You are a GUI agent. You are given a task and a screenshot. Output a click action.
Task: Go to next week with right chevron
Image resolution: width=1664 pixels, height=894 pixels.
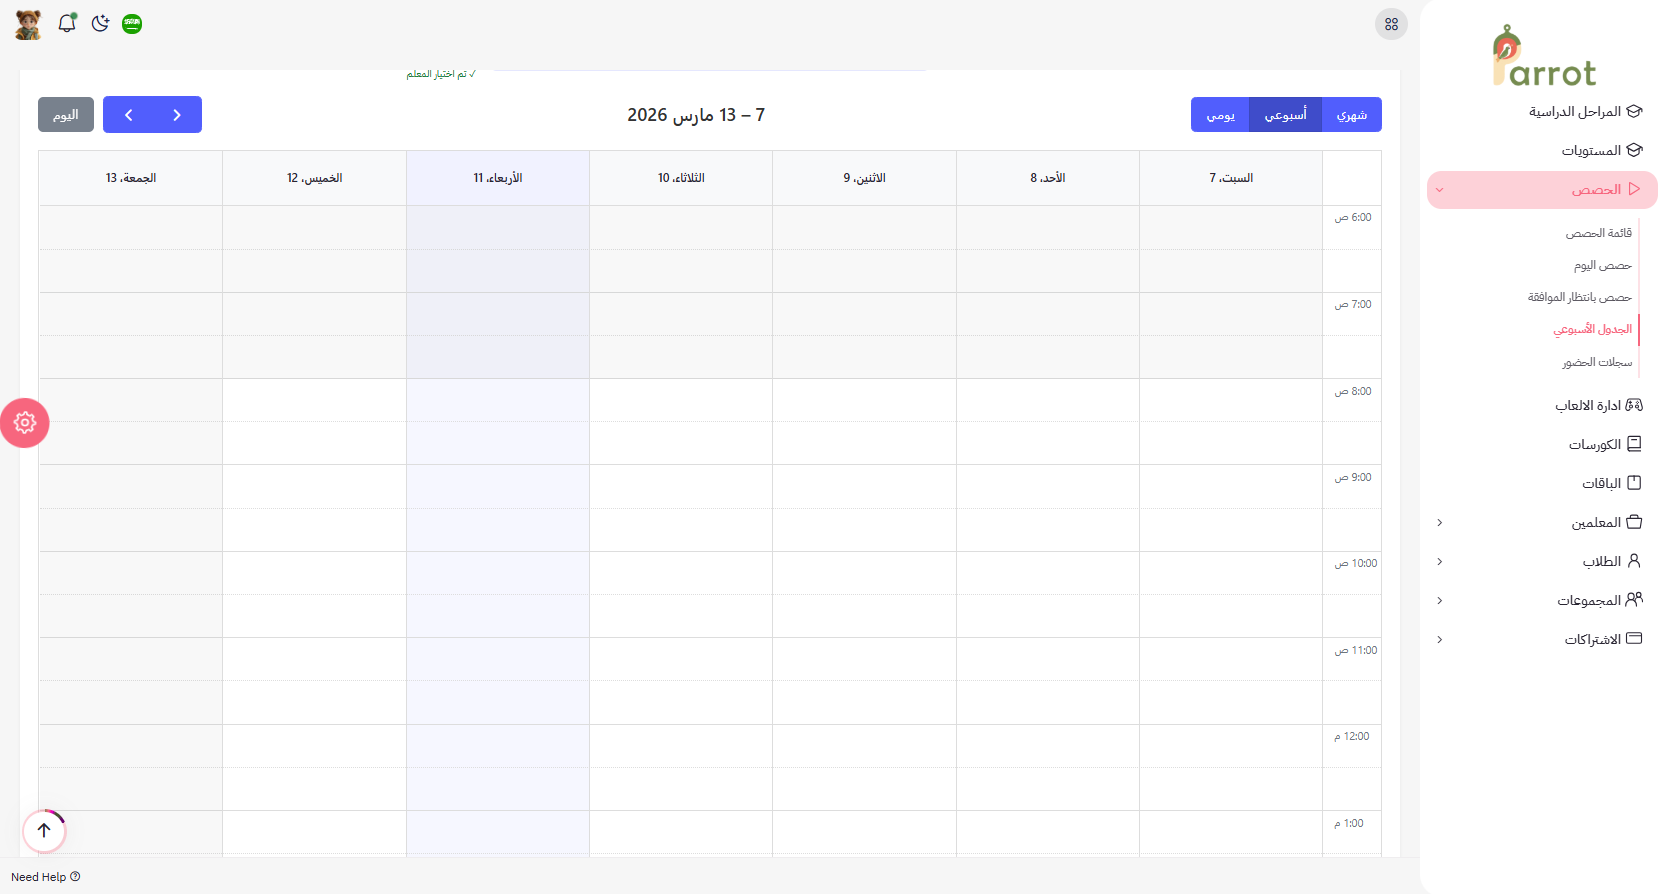click(177, 115)
